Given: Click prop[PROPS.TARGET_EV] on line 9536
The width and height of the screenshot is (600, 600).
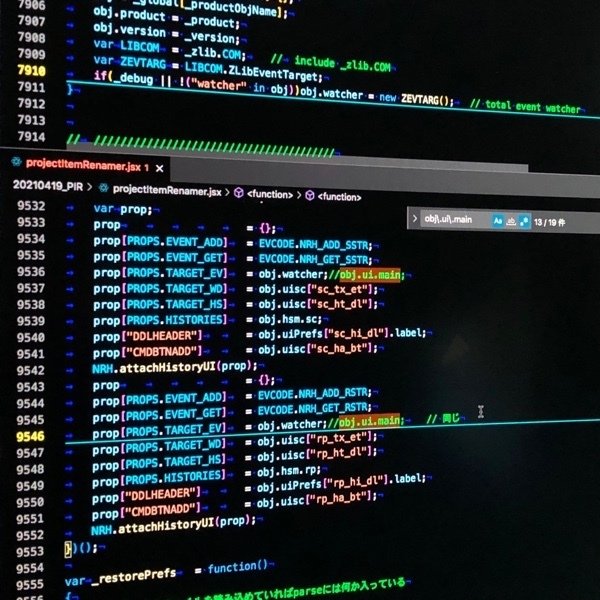Looking at the screenshot, I should tap(160, 273).
